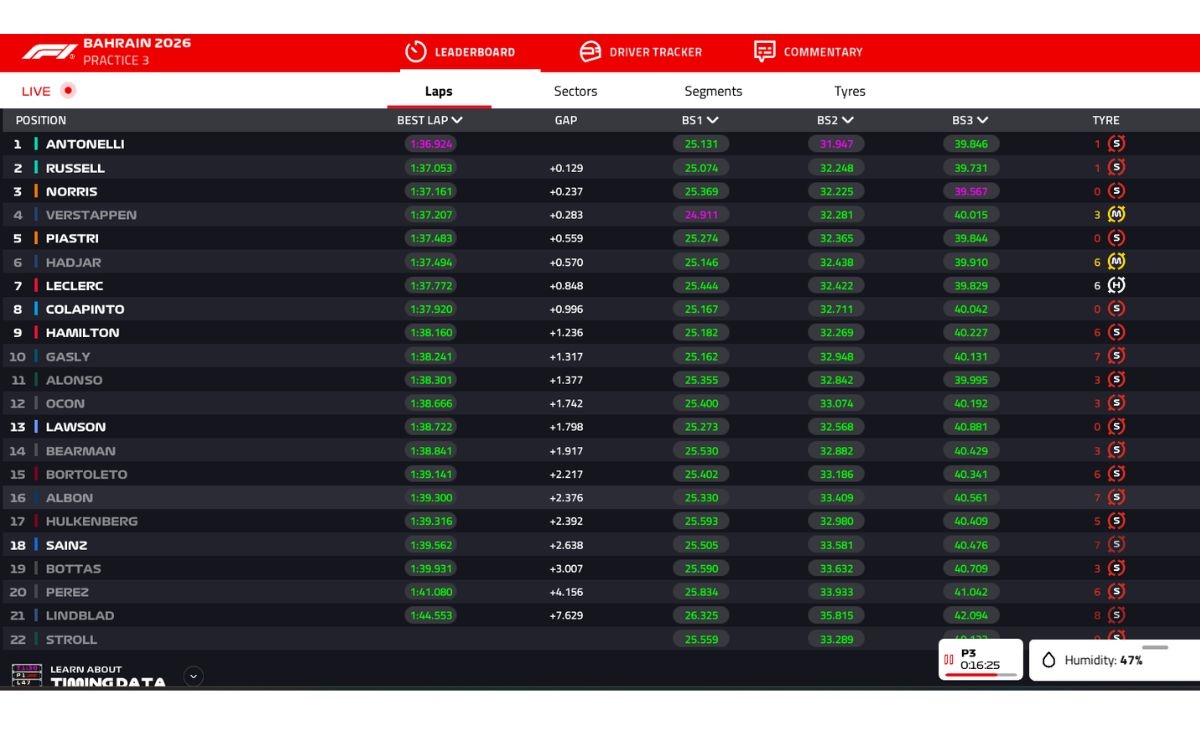Open the Humidity 47% weather widget
Viewport: 1200px width, 729px height.
[x=1114, y=660]
